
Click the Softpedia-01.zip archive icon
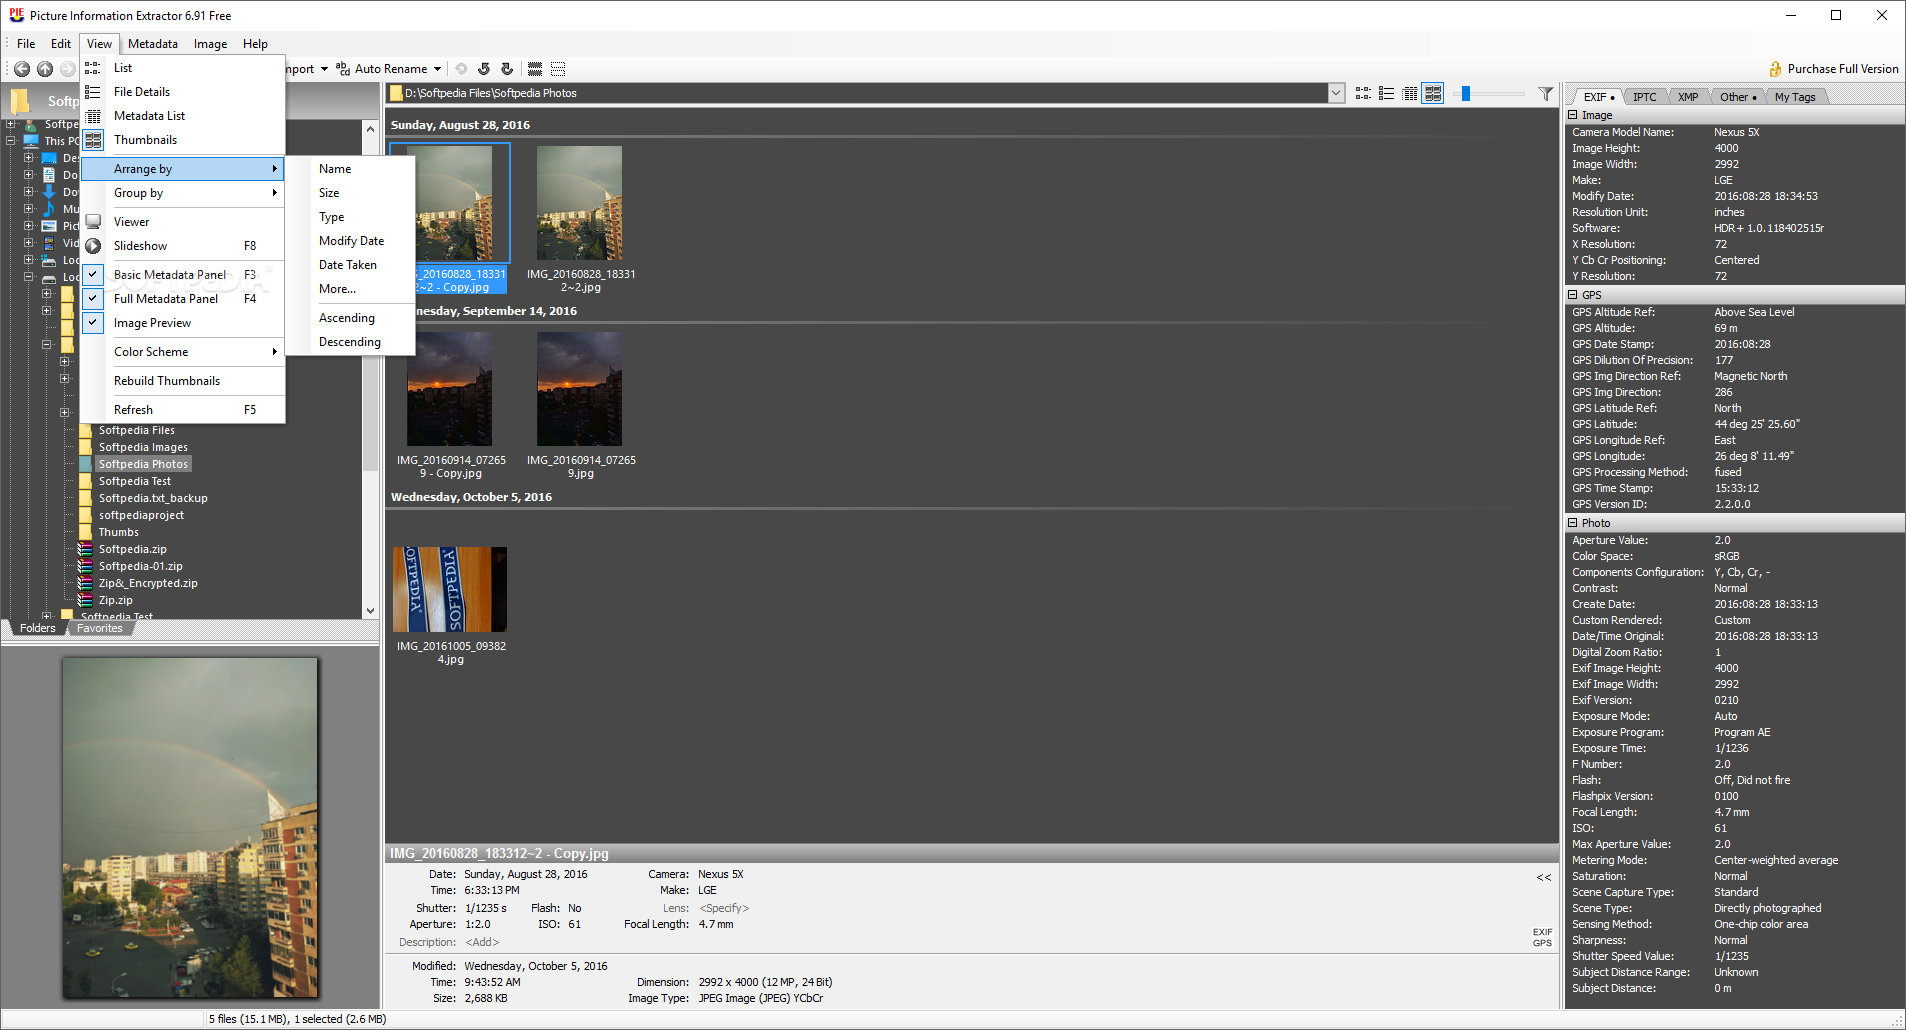coord(86,566)
